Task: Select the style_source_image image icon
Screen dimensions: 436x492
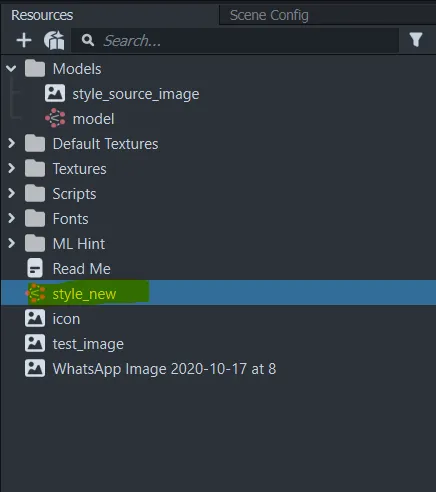Action: (x=55, y=93)
